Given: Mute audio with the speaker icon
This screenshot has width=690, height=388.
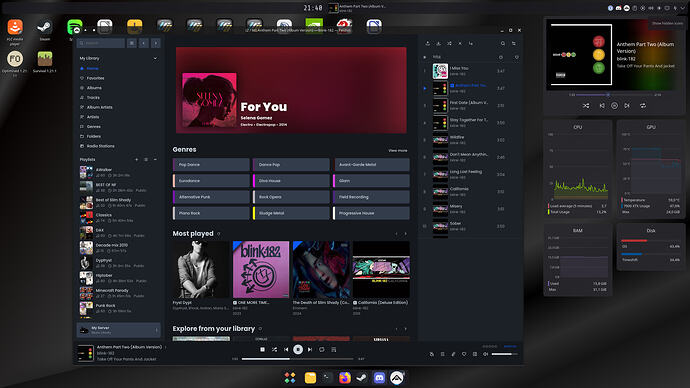Looking at the screenshot, I should pos(485,354).
